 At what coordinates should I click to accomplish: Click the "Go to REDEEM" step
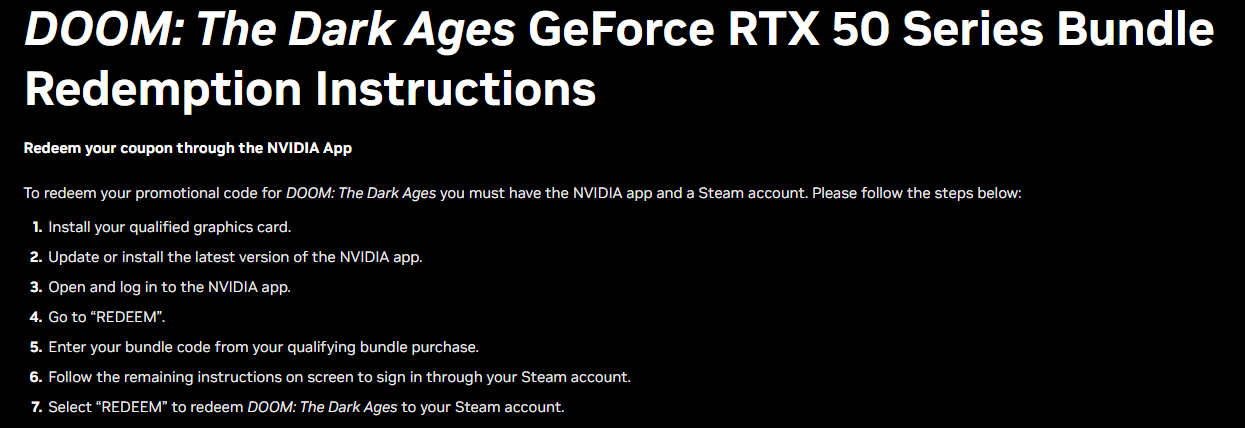point(106,317)
